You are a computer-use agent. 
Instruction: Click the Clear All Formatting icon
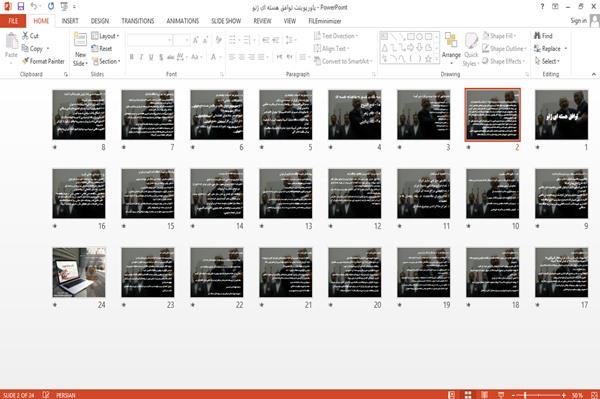click(218, 40)
